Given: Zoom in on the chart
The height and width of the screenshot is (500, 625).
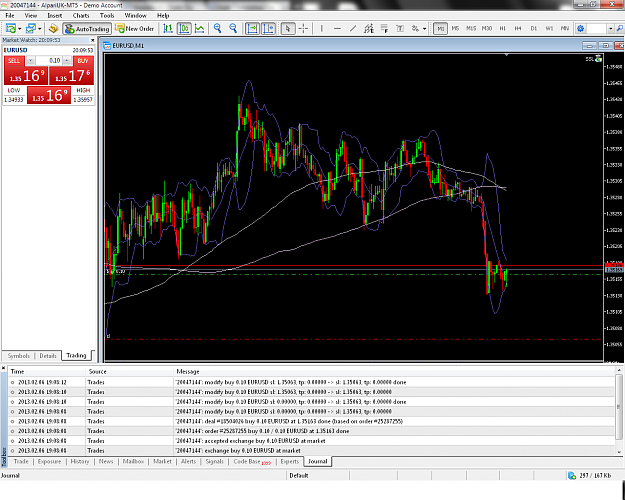Looking at the screenshot, I should point(217,29).
